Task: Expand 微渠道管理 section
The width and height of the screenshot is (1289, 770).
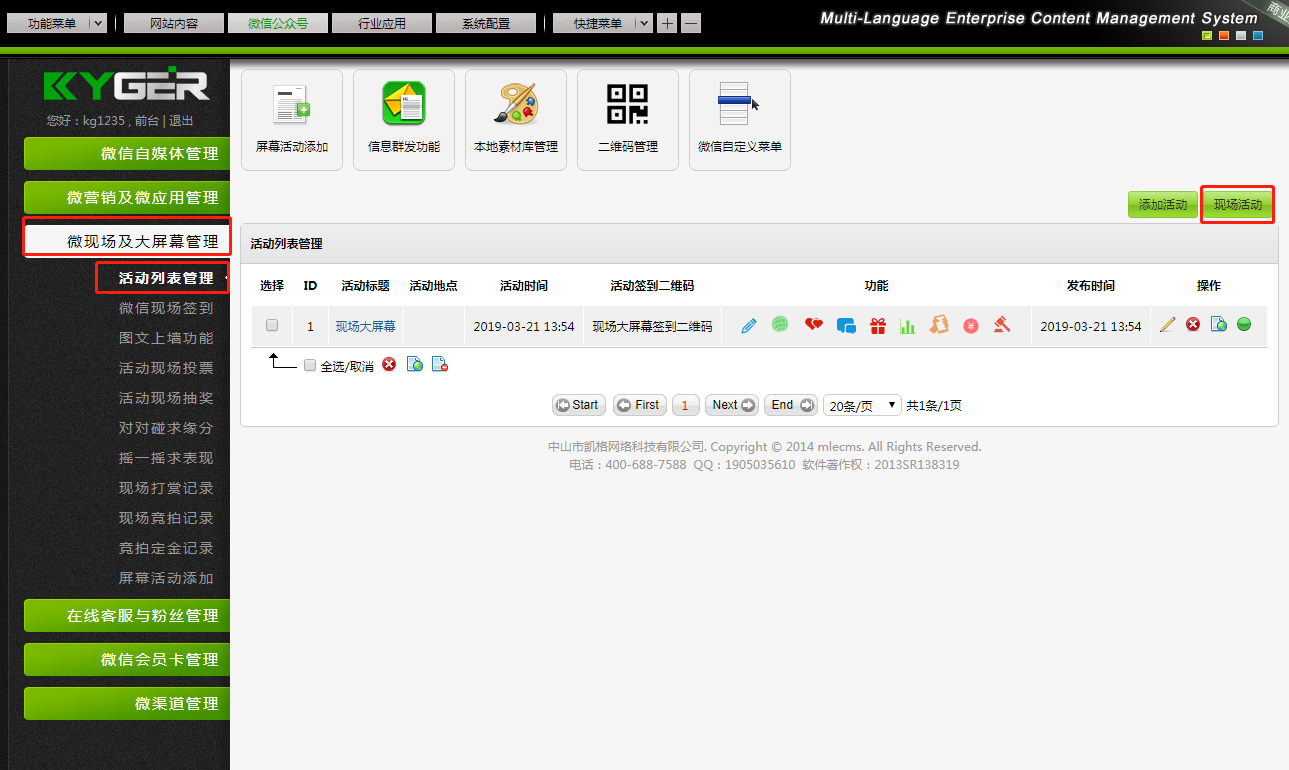Action: tap(127, 704)
